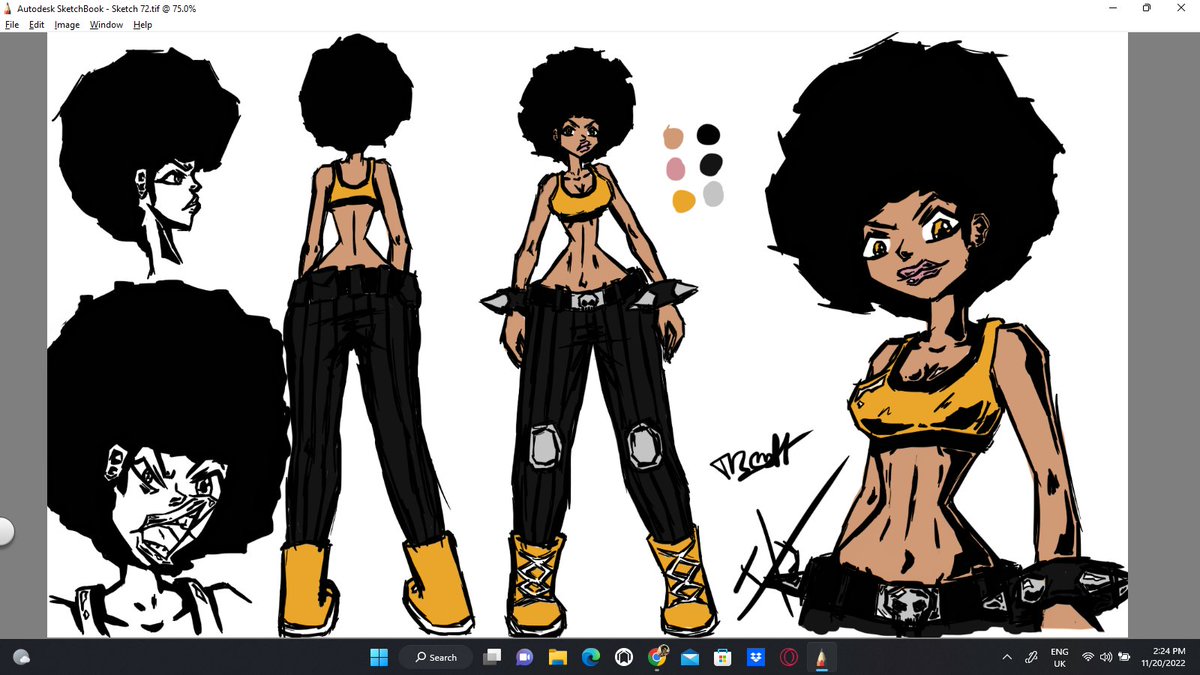Open the Help menu
This screenshot has width=1200, height=675.
[x=143, y=24]
